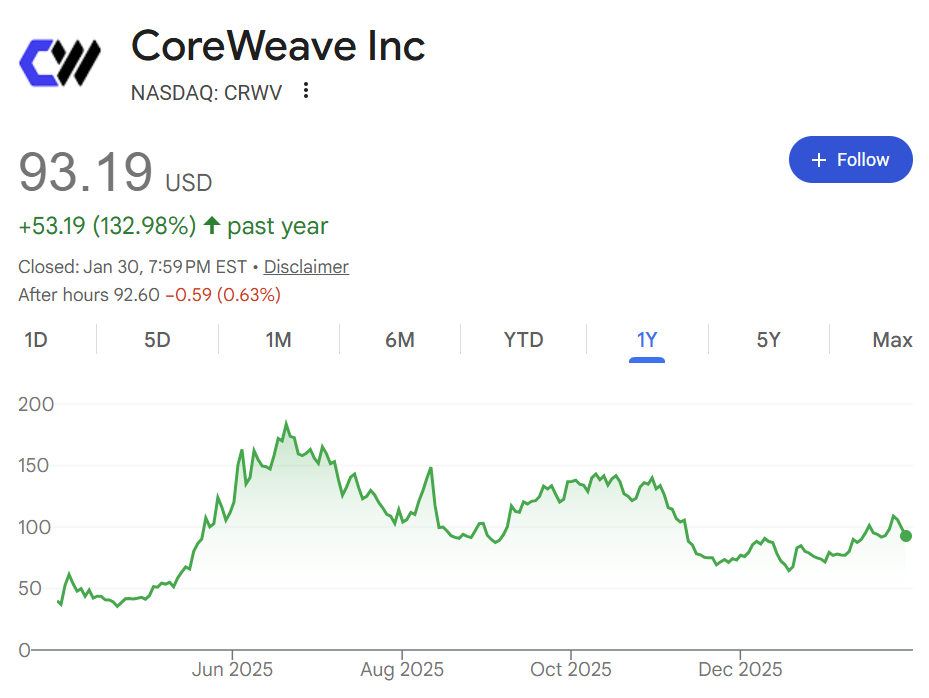Select the YTD tab
Viewport: 929px width, 698px height.
522,340
